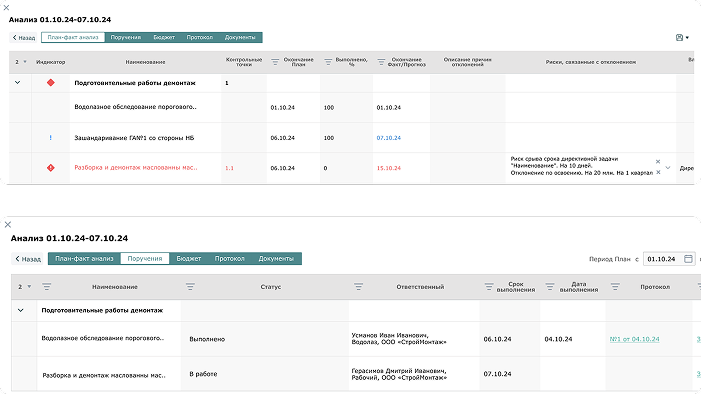The width and height of the screenshot is (701, 394).
Task: Click the filter icon beside the Статус column
Action: coord(190,287)
